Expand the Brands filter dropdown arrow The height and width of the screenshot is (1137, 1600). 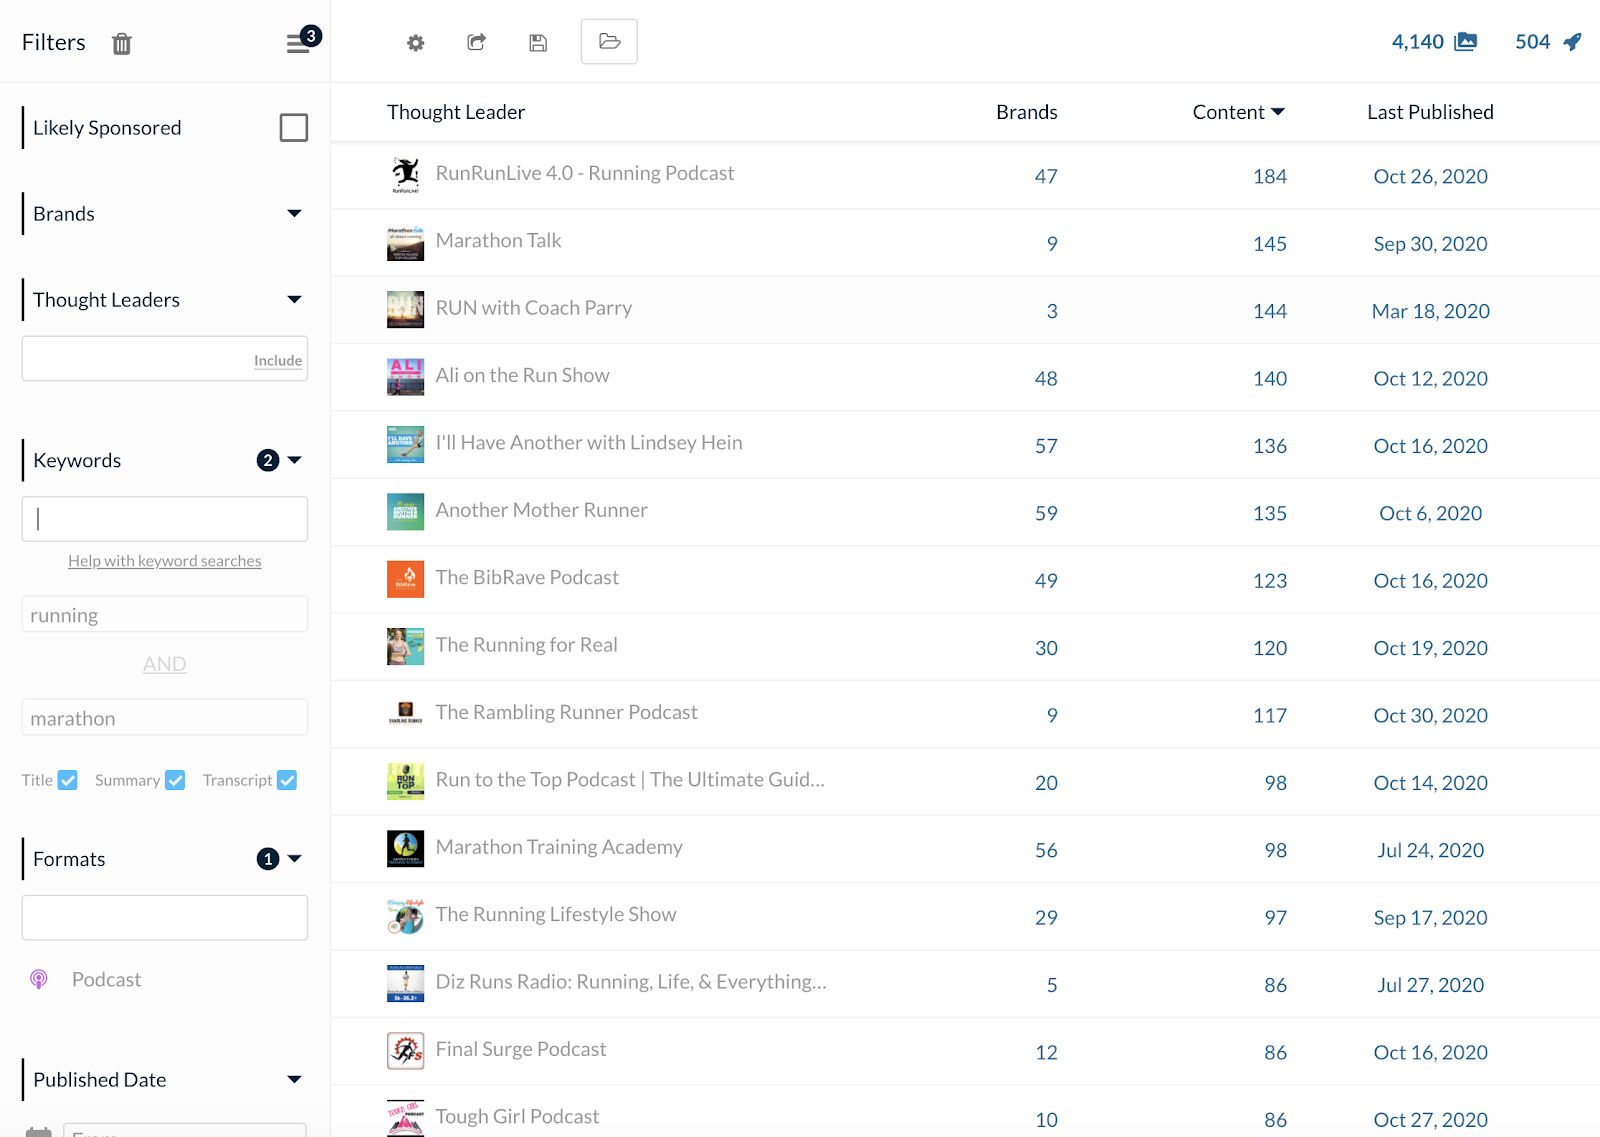pos(294,213)
